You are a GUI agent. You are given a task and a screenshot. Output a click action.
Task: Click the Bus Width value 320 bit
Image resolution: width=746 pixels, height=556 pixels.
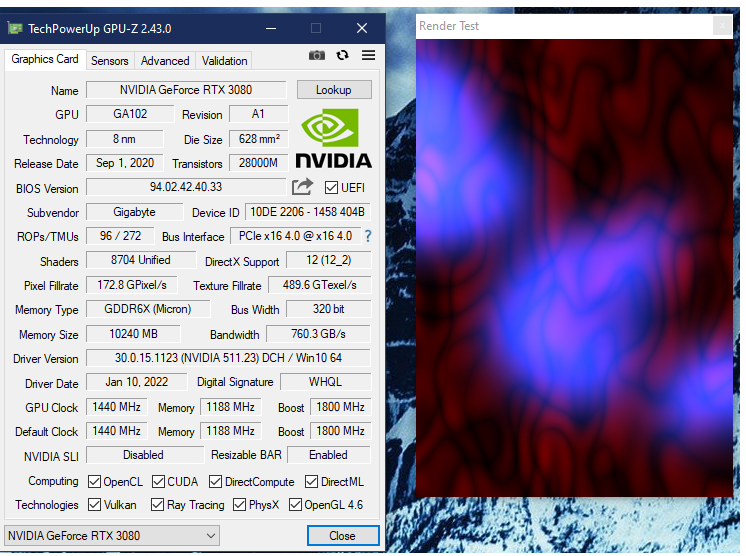point(328,309)
